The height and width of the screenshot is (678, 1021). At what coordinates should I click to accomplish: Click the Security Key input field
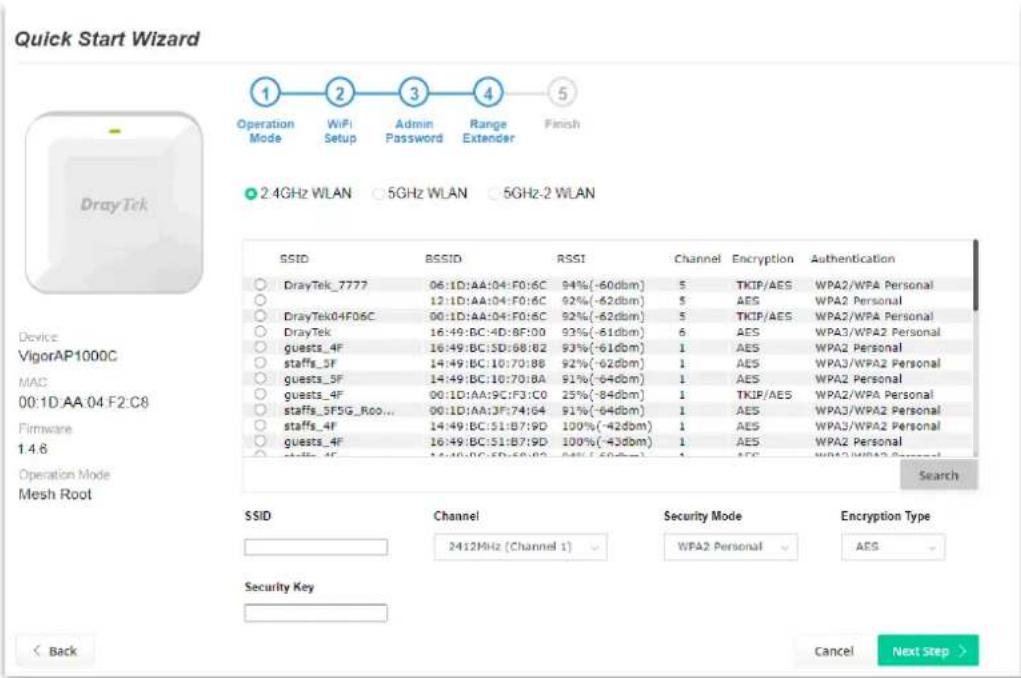pos(316,613)
